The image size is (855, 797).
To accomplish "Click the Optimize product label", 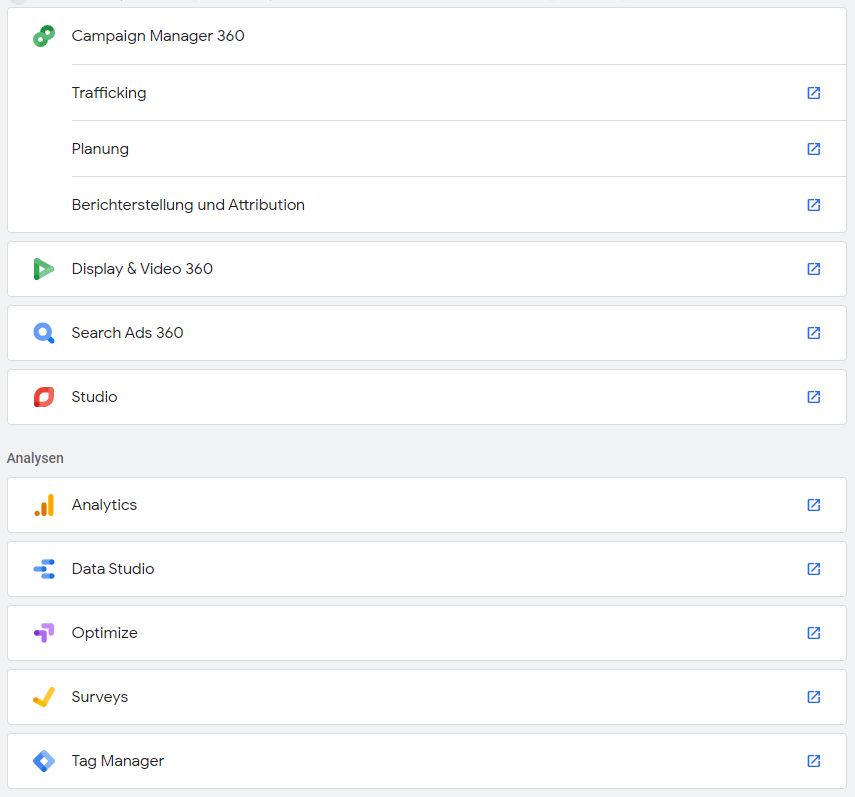I will (105, 633).
